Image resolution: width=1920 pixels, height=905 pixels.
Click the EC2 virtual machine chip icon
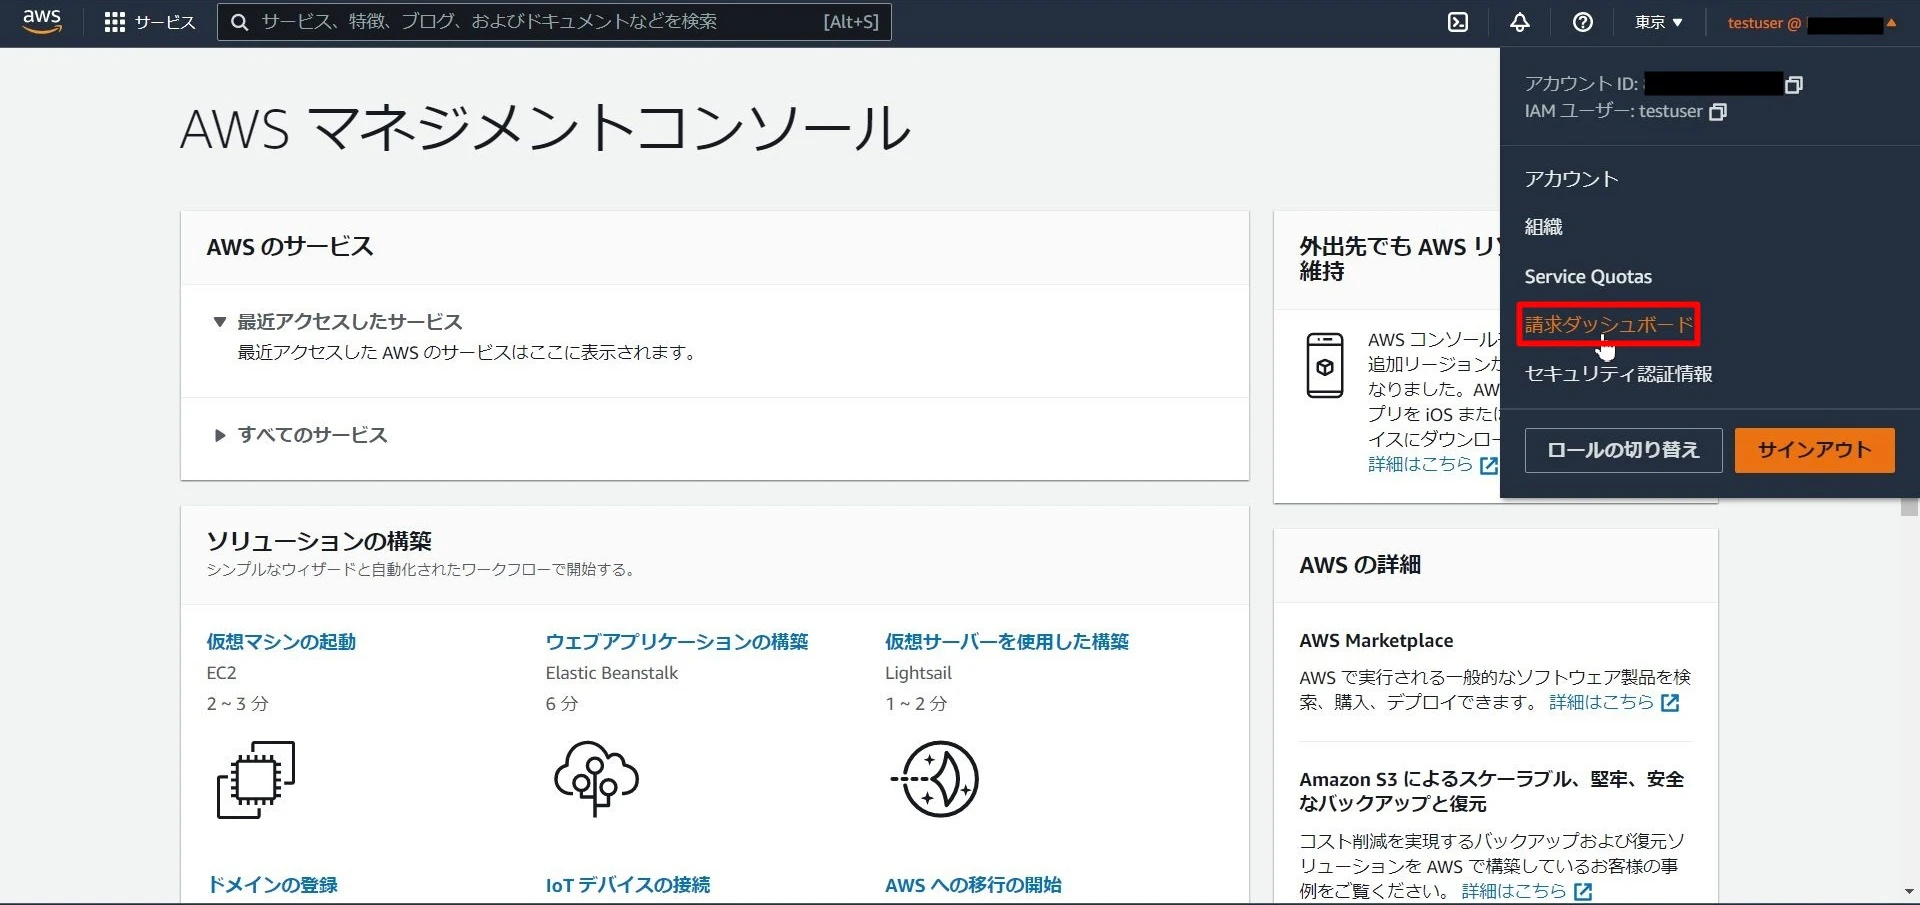tap(256, 779)
